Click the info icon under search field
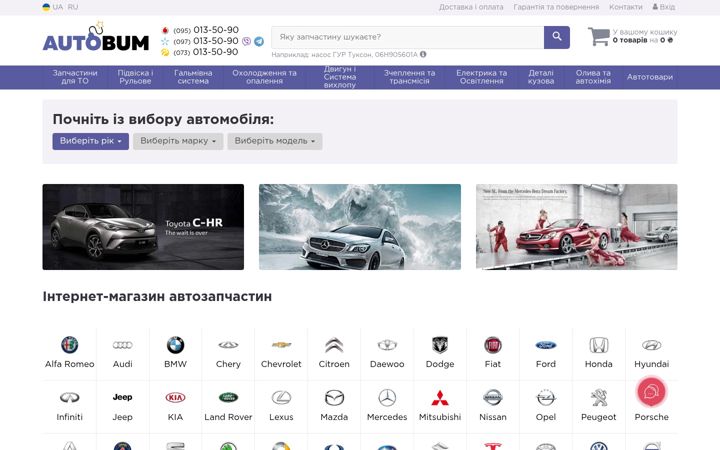 423,54
